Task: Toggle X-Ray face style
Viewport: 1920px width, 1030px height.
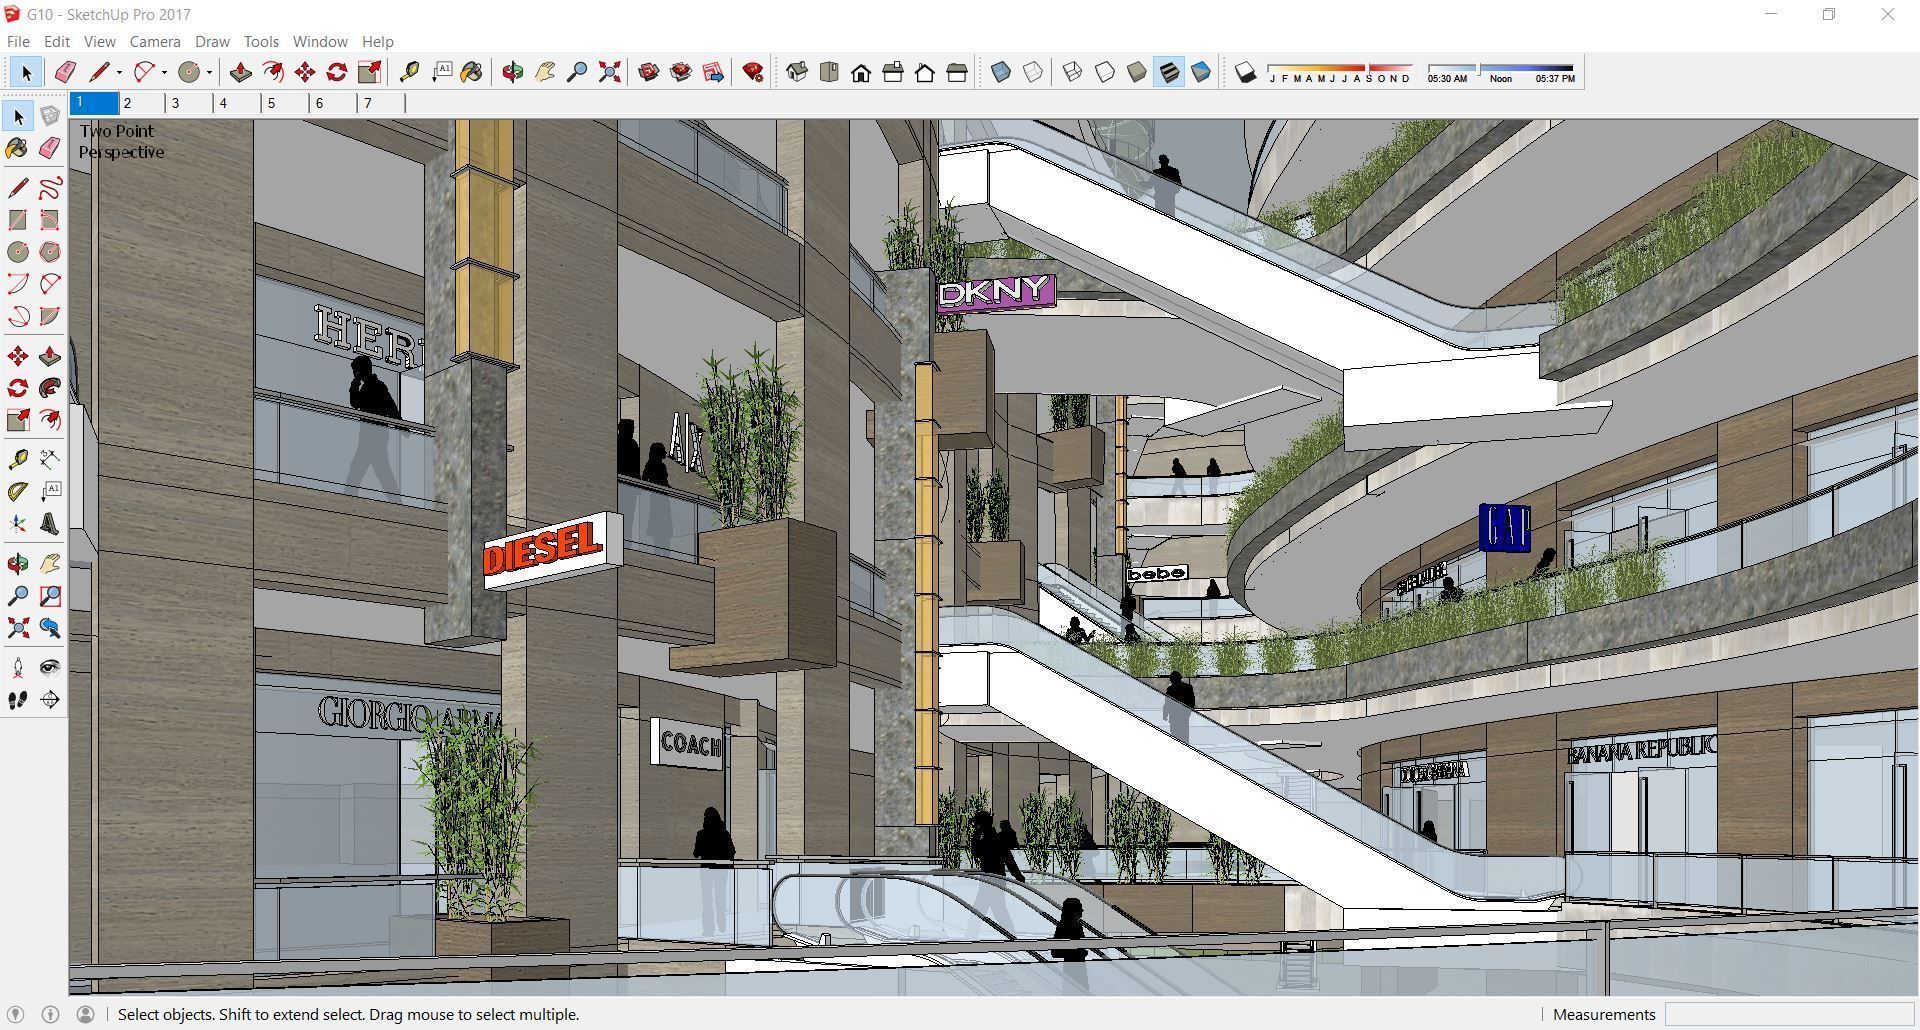Action: pyautogui.click(x=1001, y=72)
